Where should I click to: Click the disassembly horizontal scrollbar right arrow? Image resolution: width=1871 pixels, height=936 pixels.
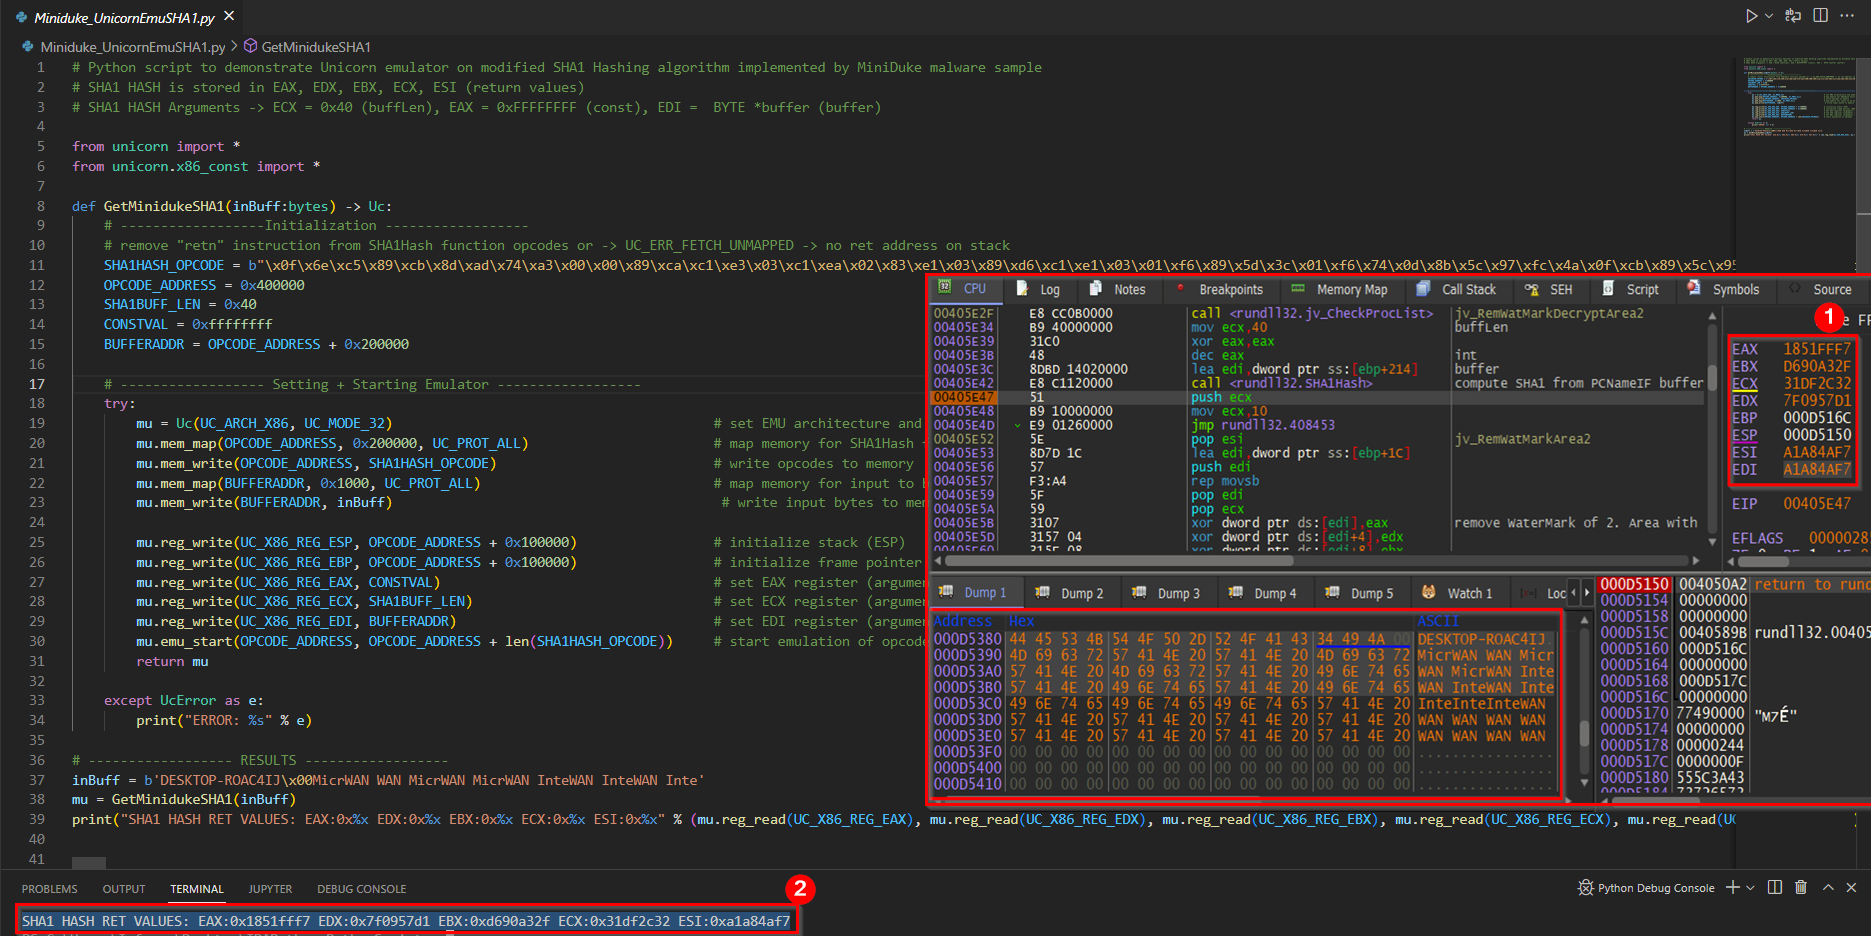[x=1695, y=561]
